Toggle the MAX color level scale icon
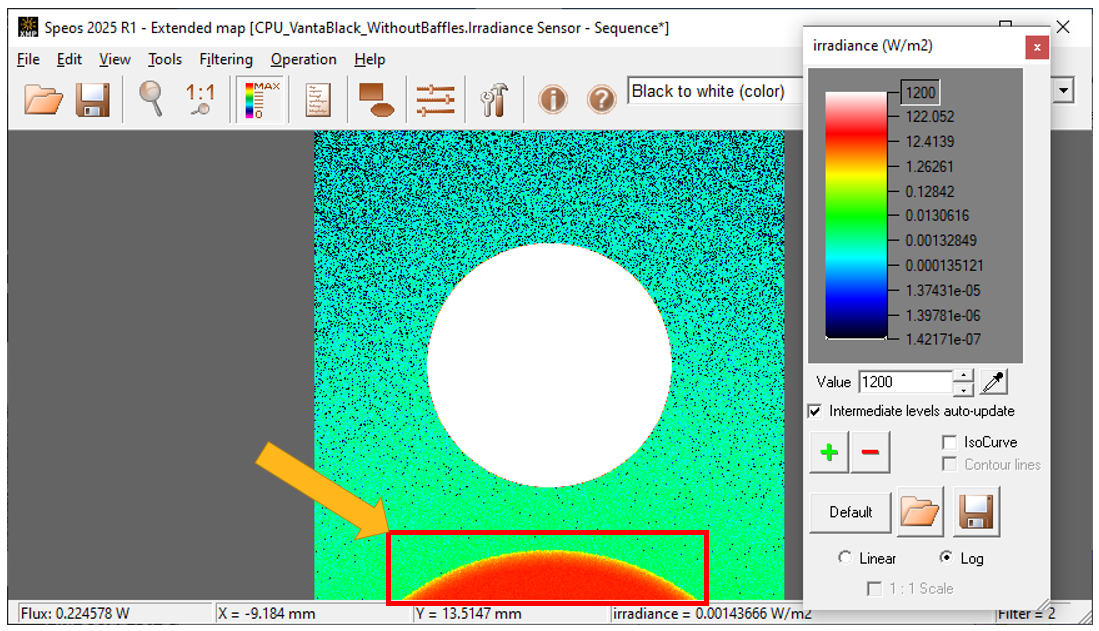 262,100
